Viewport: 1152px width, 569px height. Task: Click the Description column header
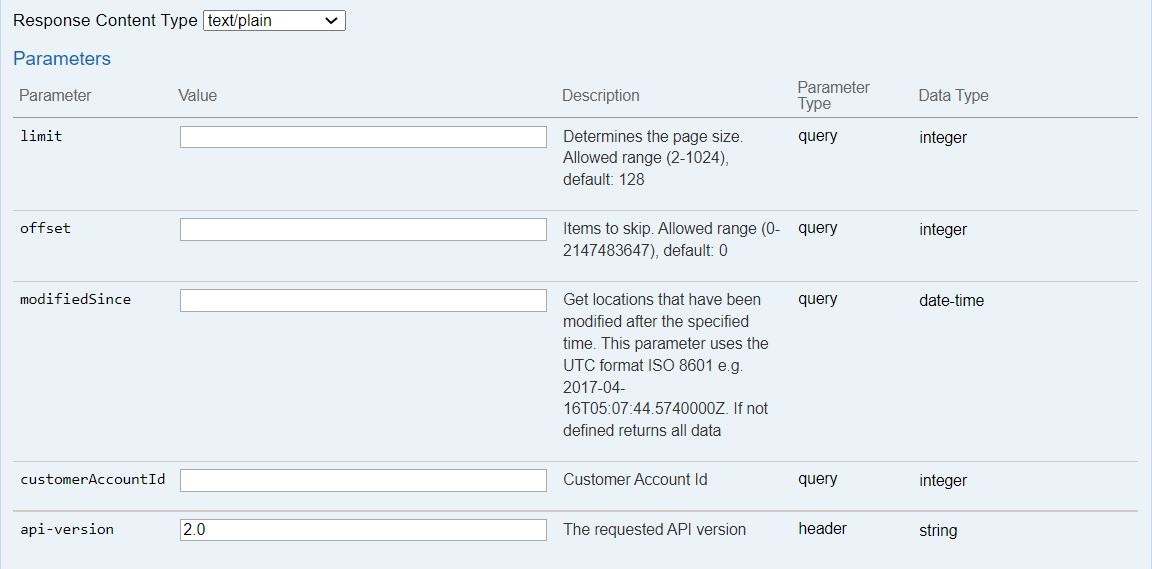coord(600,96)
